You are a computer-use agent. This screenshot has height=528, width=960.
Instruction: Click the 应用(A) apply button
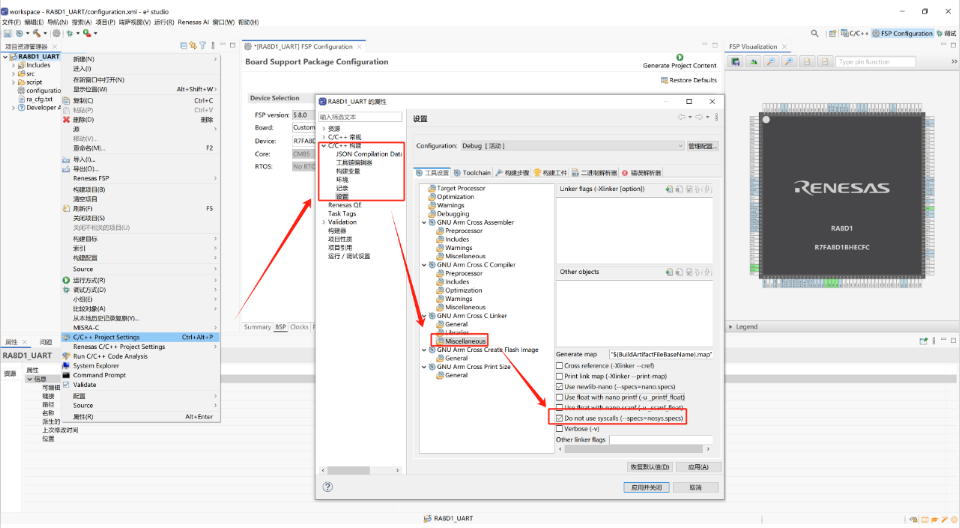click(x=698, y=467)
